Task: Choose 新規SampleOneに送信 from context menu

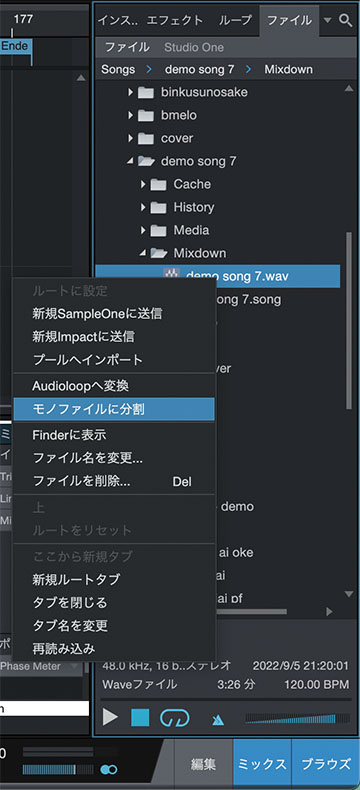Action: click(114, 314)
